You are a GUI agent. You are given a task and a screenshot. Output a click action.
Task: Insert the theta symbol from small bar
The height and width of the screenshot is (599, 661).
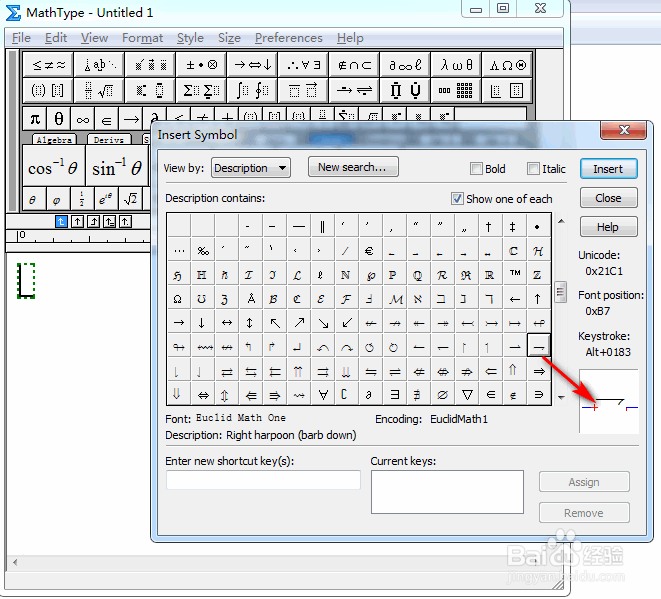point(59,119)
